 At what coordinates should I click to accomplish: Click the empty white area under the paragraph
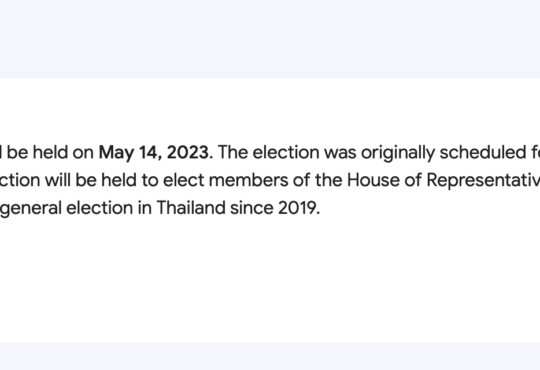point(270,279)
